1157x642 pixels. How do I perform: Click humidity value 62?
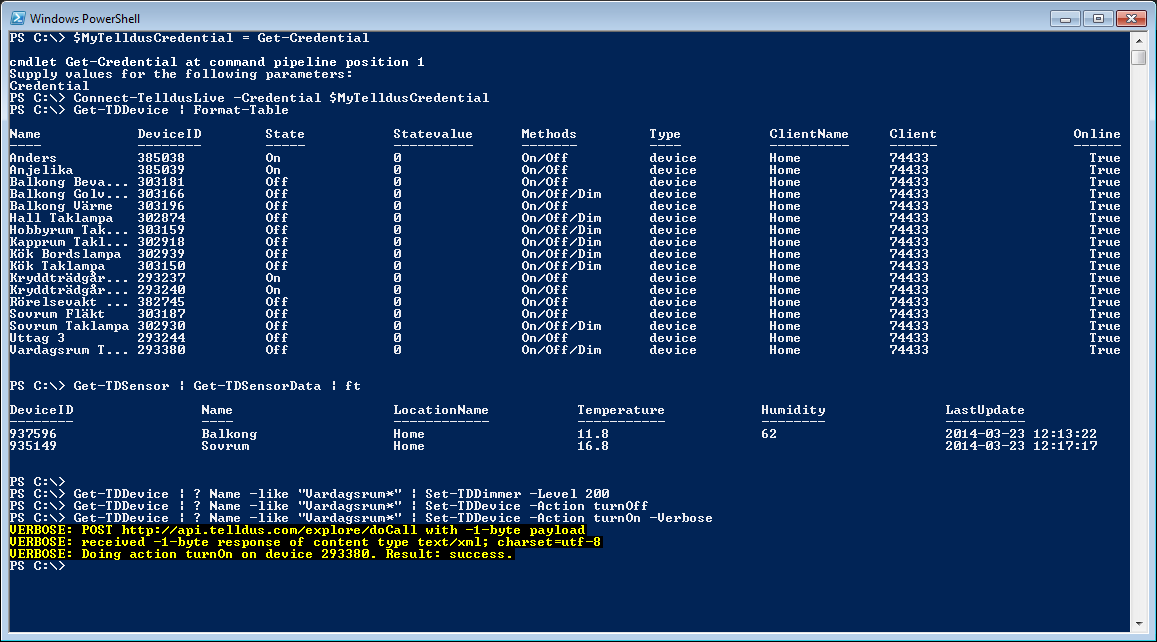769,434
